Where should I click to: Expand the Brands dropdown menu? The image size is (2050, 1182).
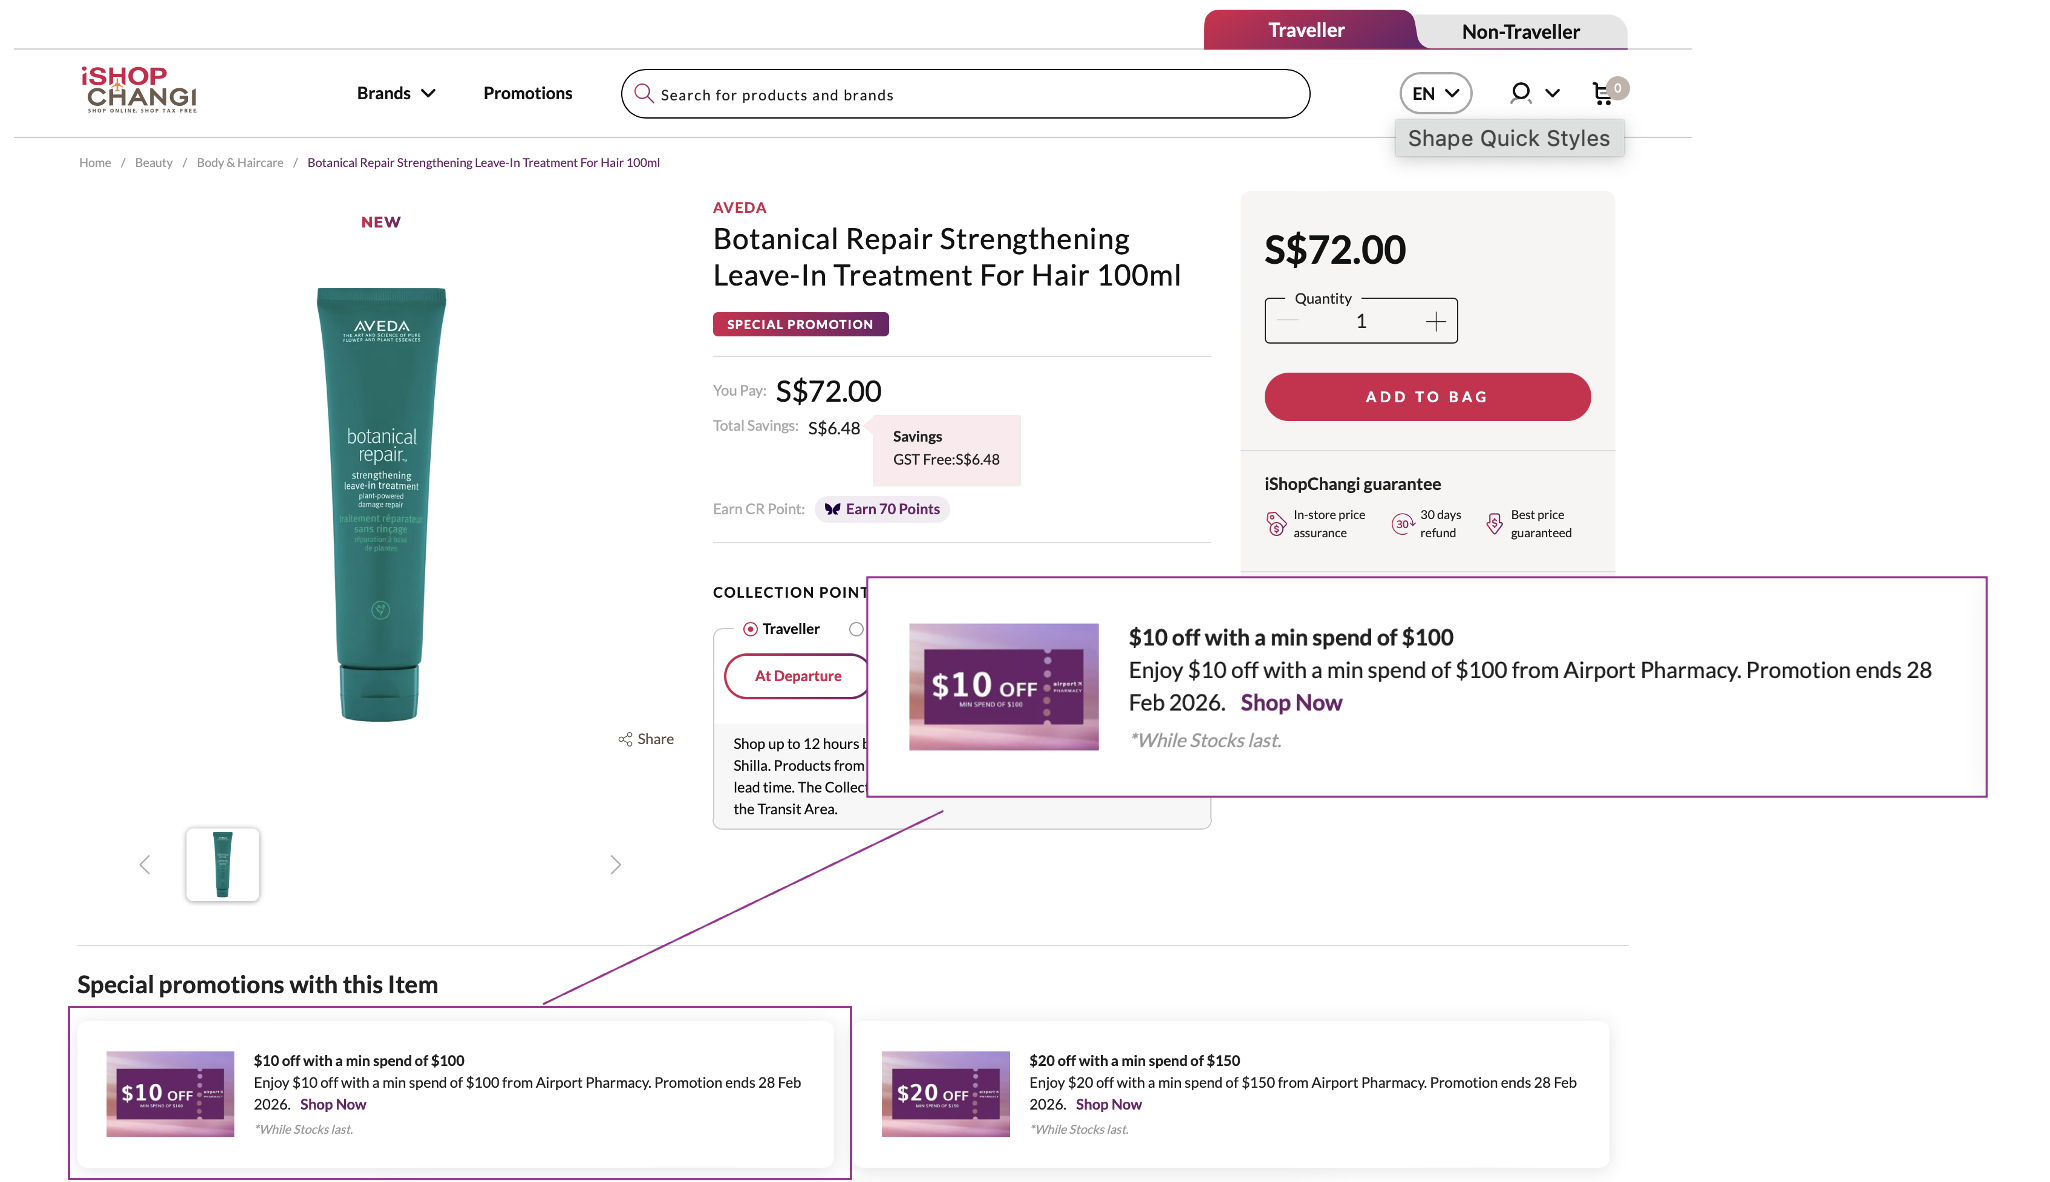[396, 93]
